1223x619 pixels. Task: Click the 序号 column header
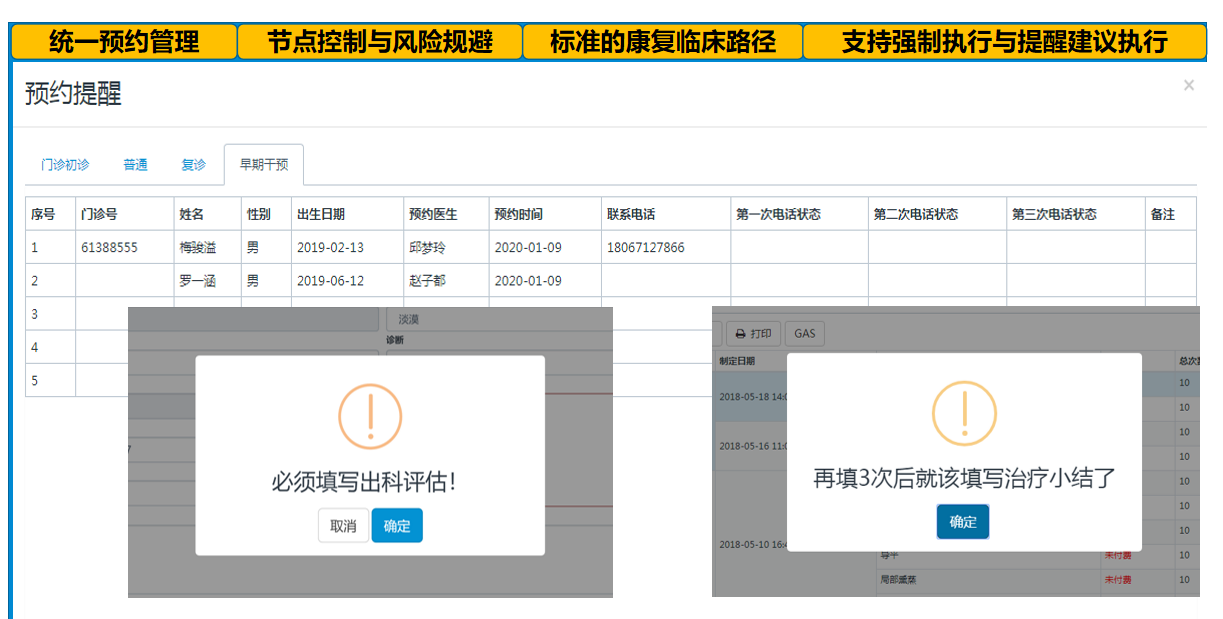(x=50, y=214)
